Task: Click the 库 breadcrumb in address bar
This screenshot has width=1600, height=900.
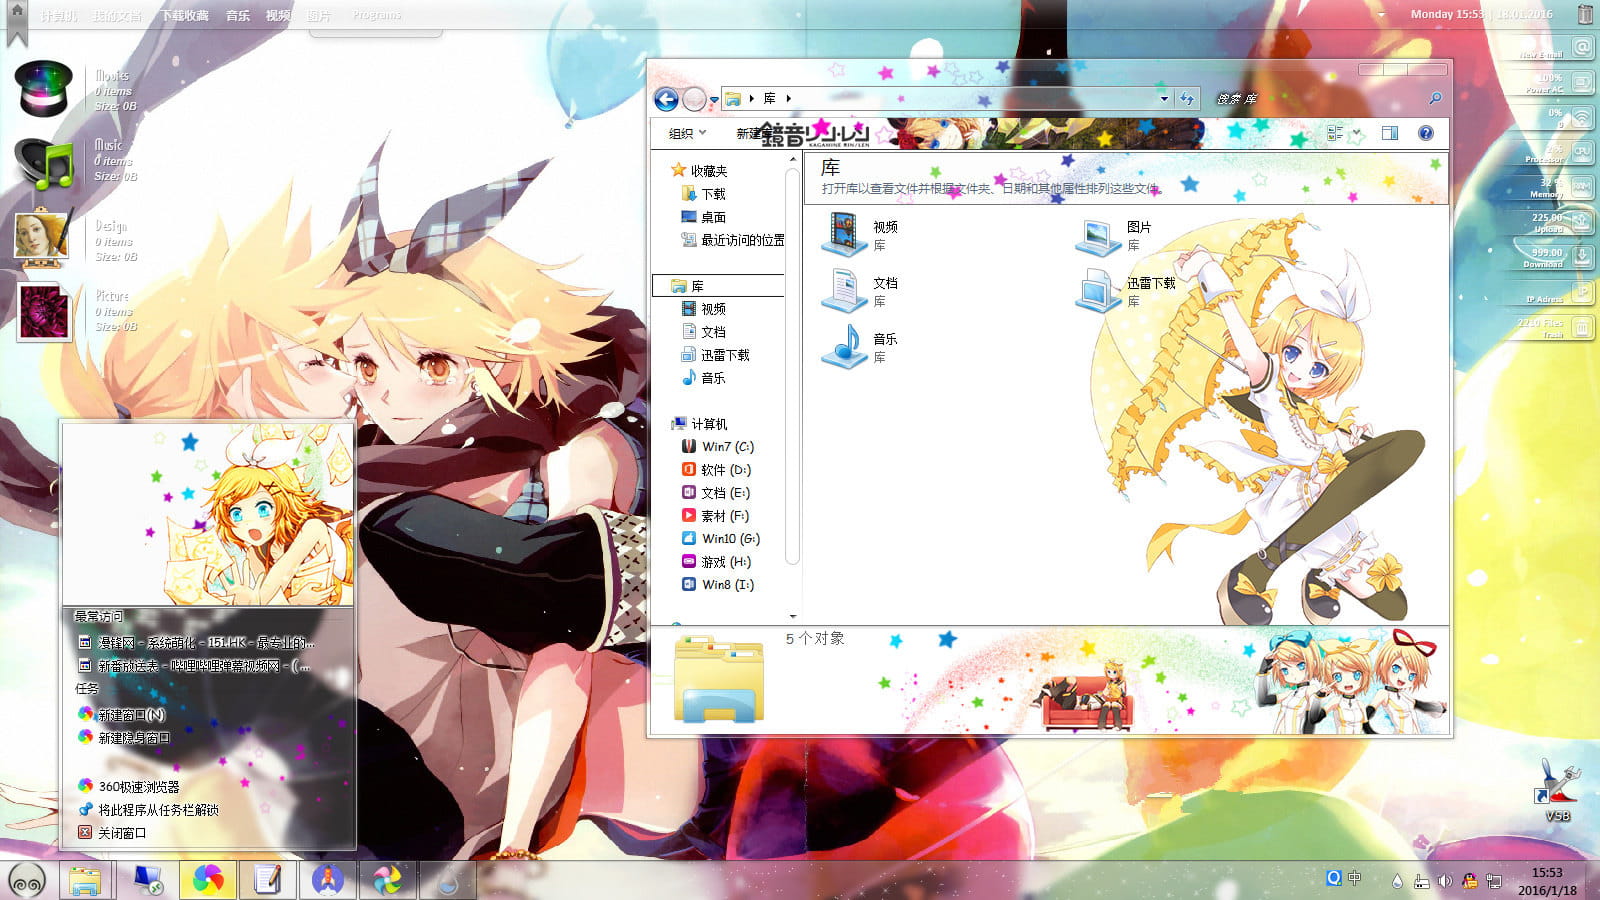Action: point(769,99)
